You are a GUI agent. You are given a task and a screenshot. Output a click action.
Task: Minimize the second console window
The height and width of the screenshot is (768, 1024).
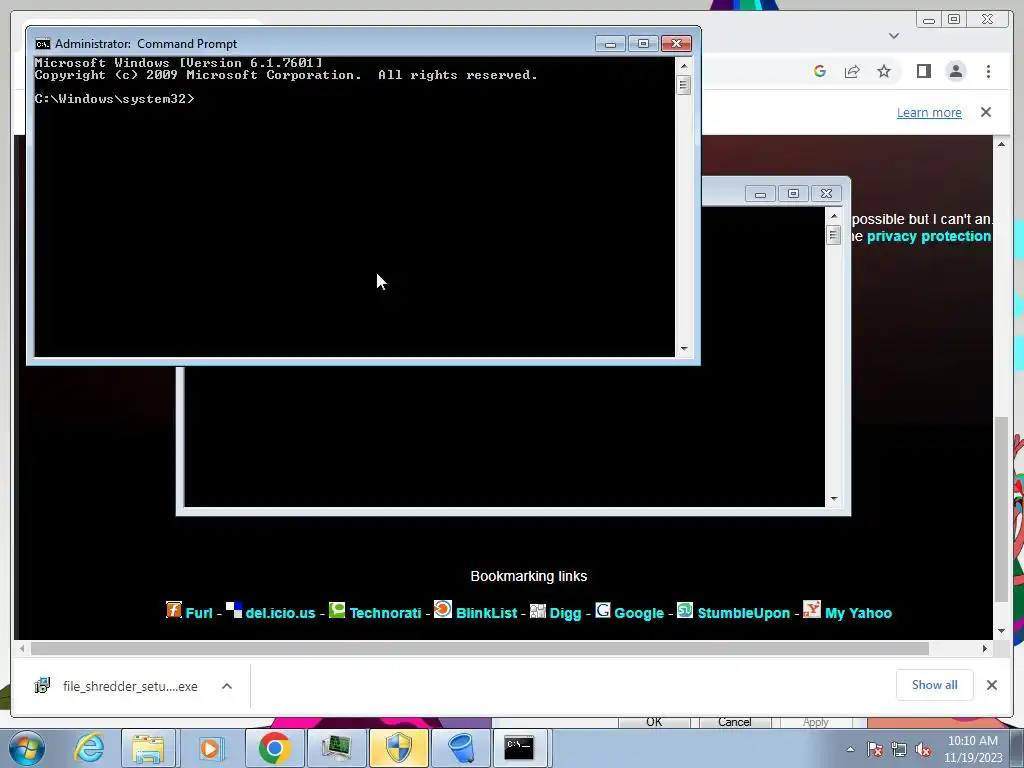760,194
